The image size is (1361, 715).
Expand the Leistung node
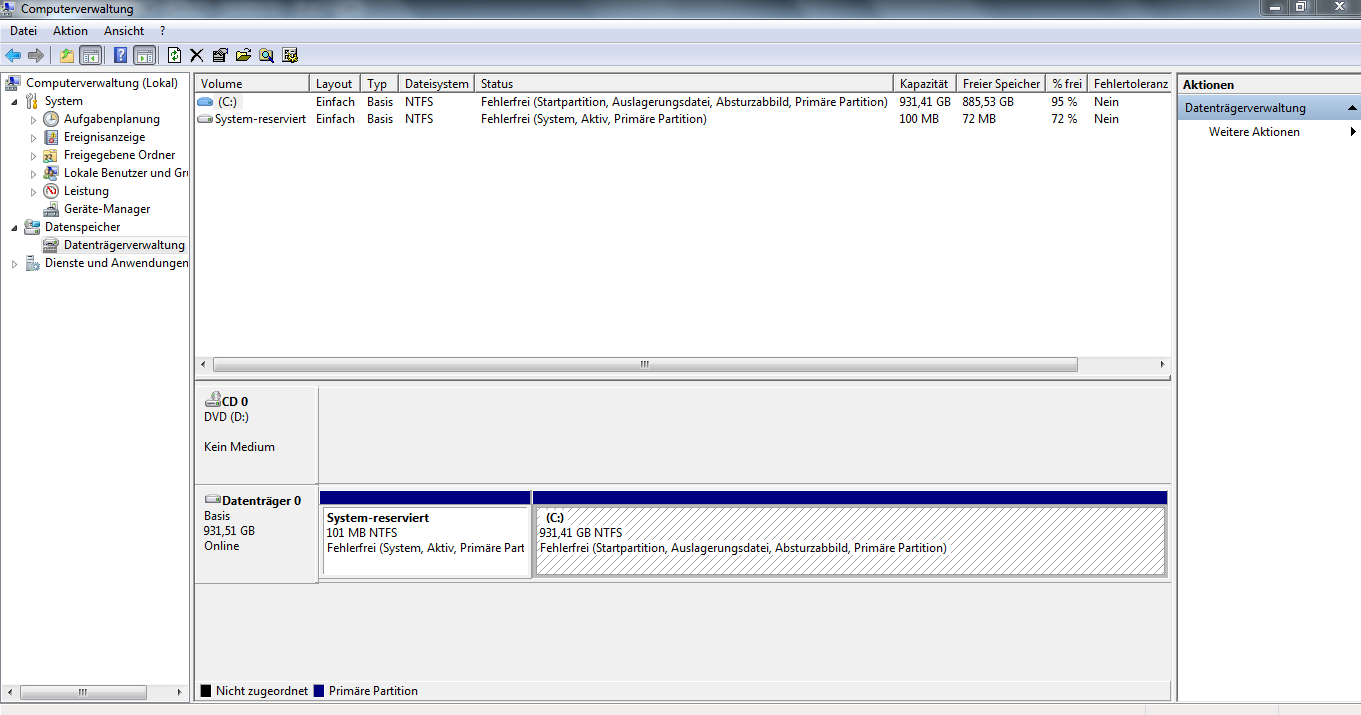[x=33, y=191]
